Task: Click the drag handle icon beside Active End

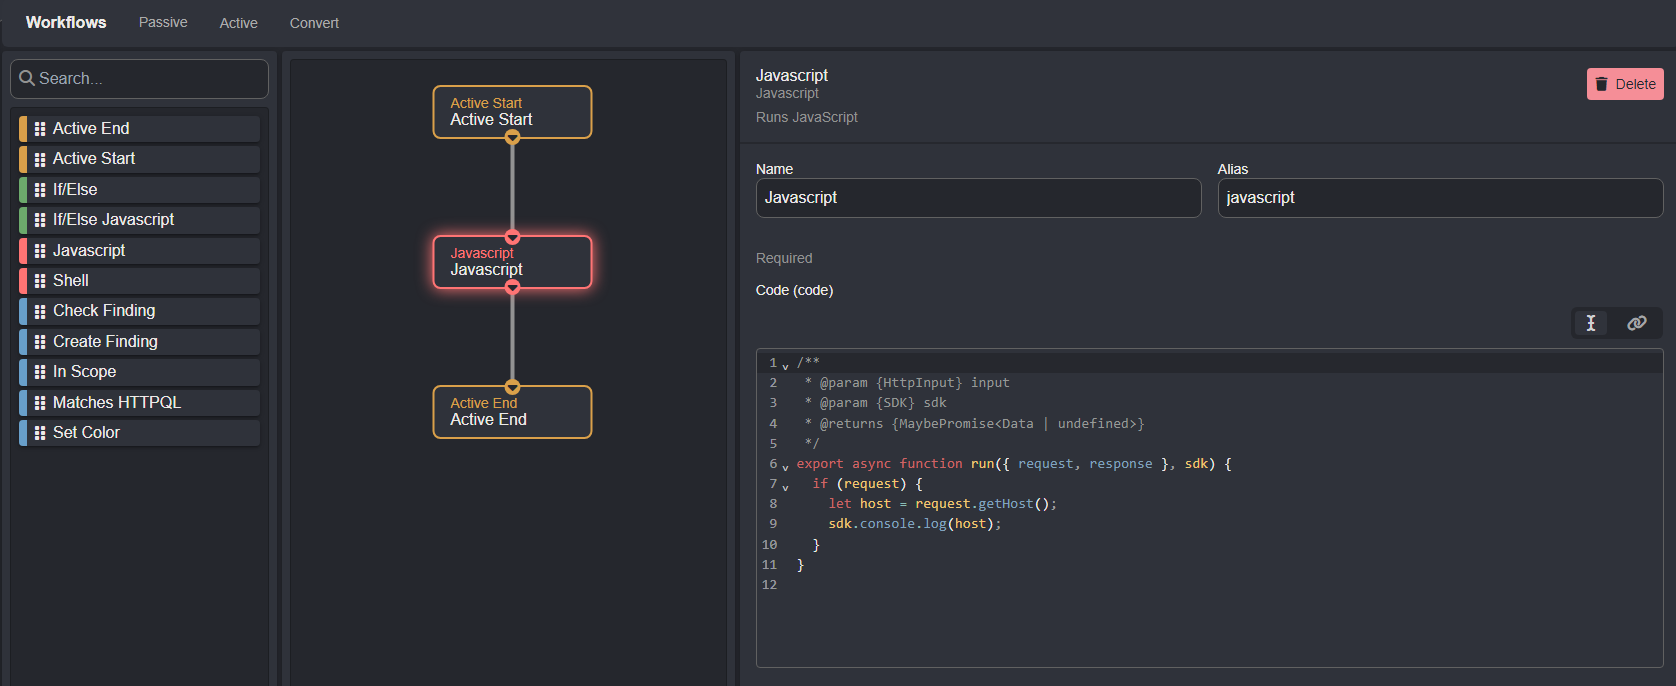Action: [40, 129]
